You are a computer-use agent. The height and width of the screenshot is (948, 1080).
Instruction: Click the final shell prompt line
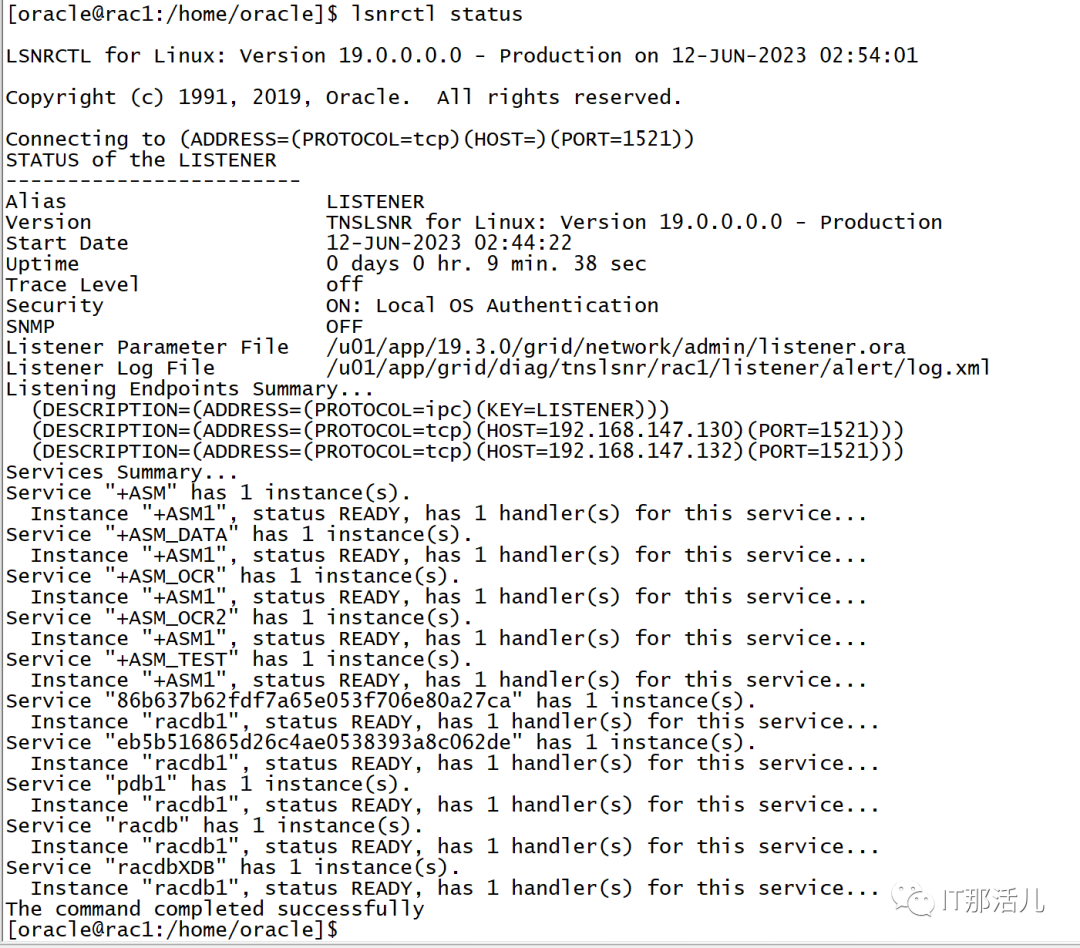pyautogui.click(x=172, y=930)
